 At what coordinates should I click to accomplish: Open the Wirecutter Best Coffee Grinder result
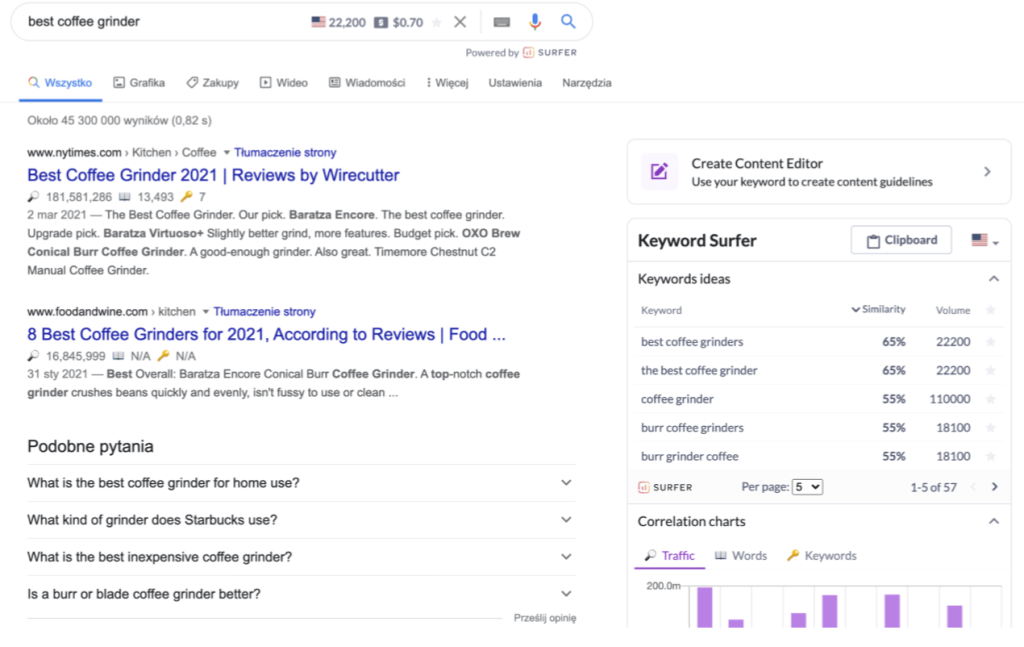click(x=213, y=175)
